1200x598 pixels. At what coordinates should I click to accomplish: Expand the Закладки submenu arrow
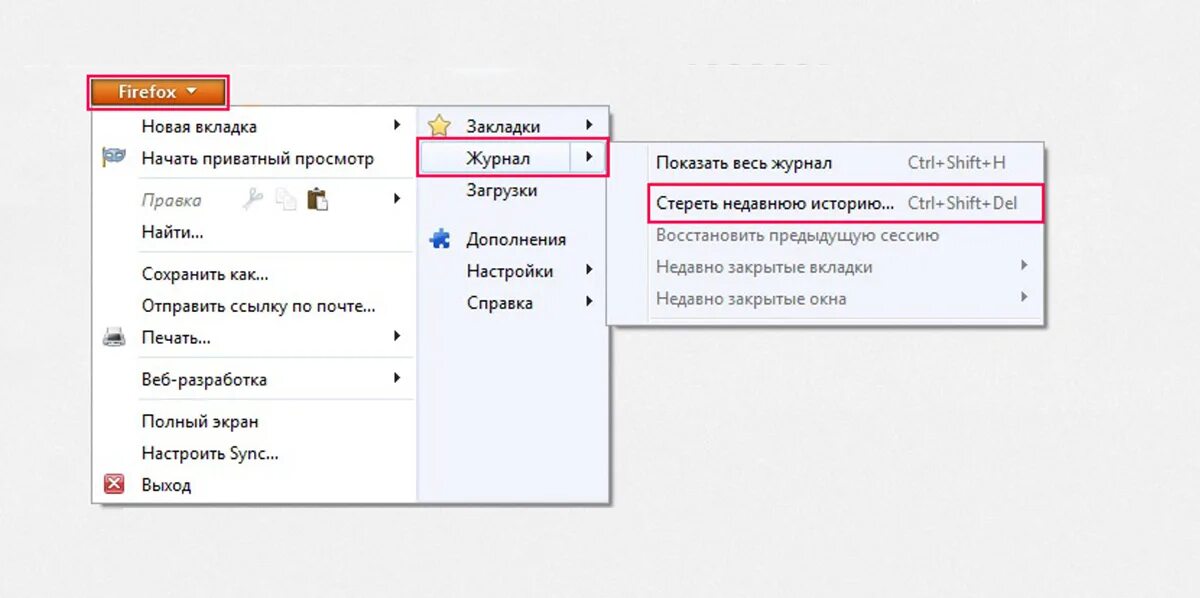click(590, 125)
